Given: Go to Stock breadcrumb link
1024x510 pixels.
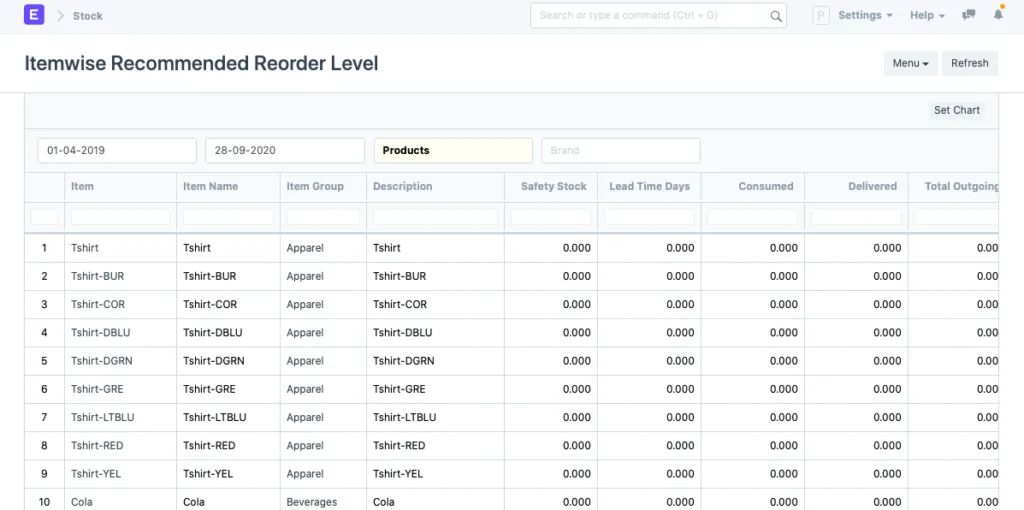Looking at the screenshot, I should (88, 16).
